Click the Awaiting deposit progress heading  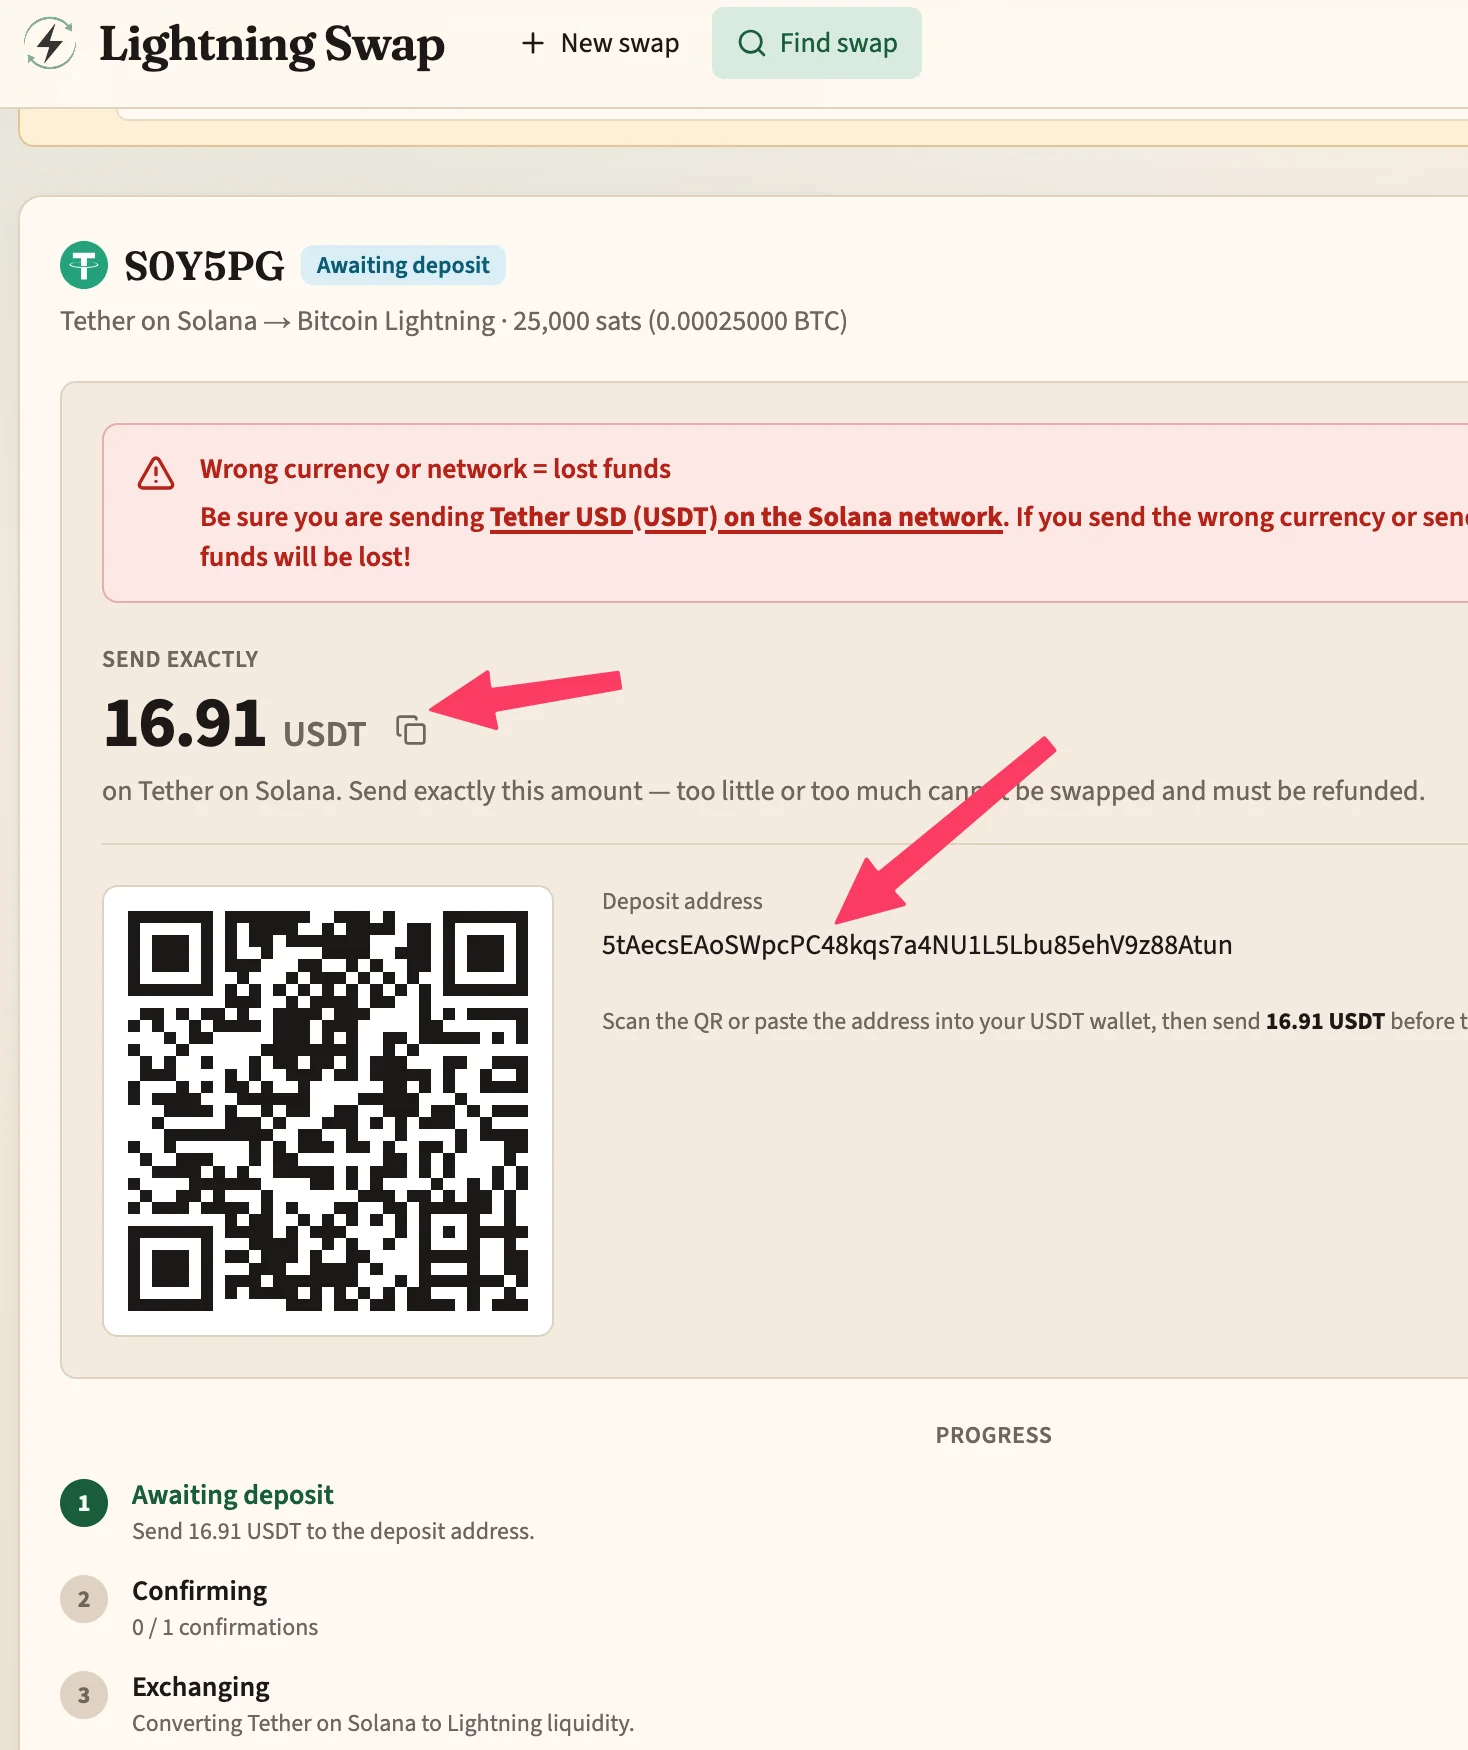(x=233, y=1495)
